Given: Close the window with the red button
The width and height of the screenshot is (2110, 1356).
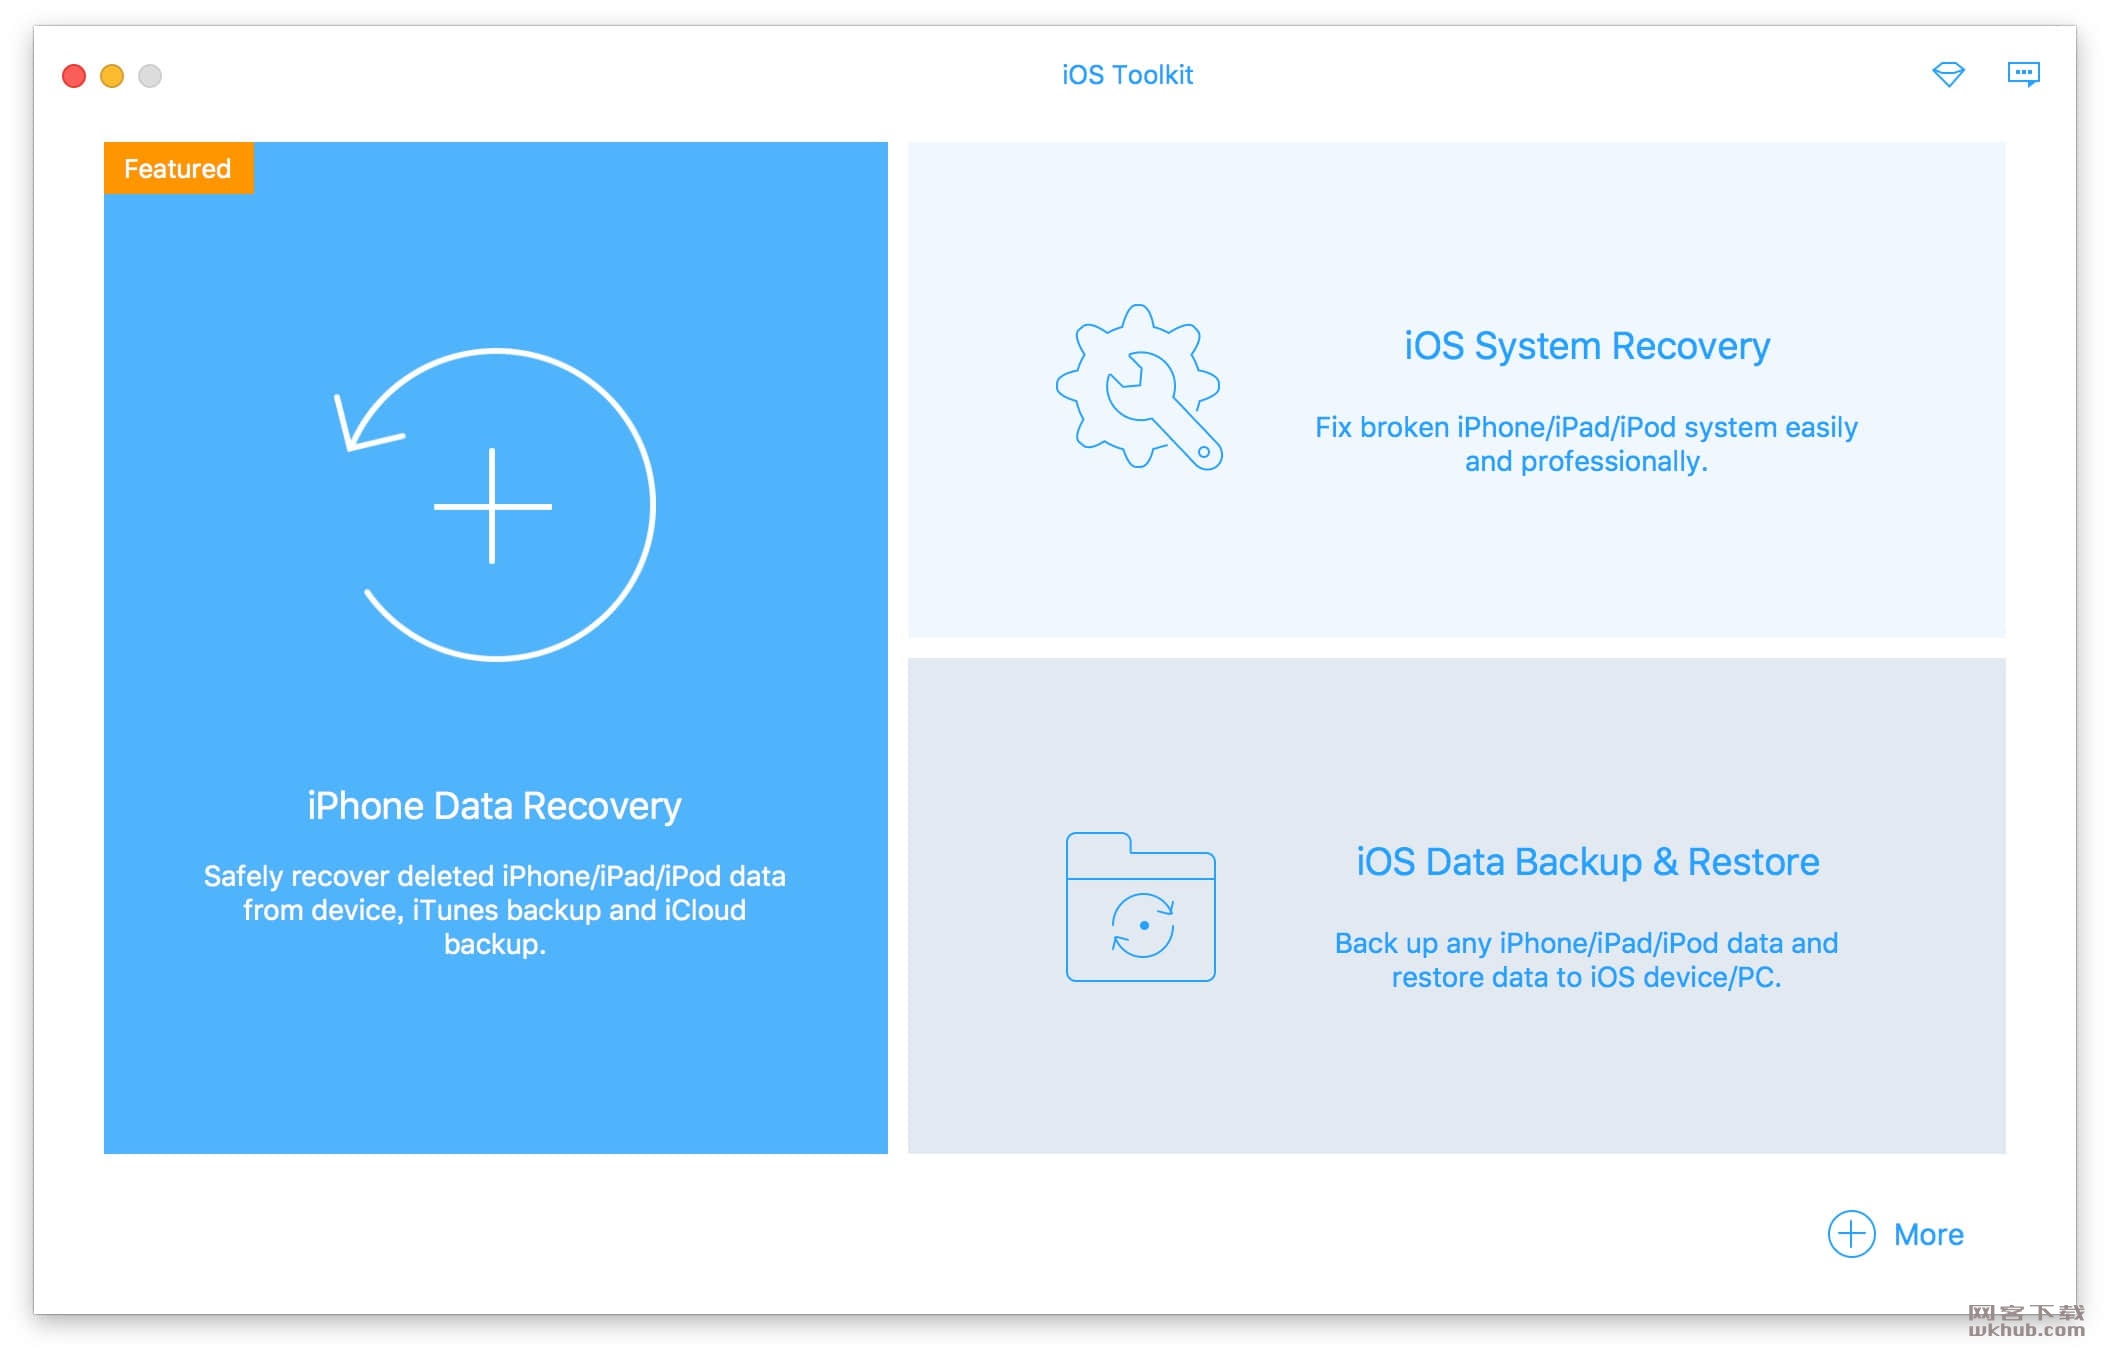Looking at the screenshot, I should pyautogui.click(x=74, y=76).
